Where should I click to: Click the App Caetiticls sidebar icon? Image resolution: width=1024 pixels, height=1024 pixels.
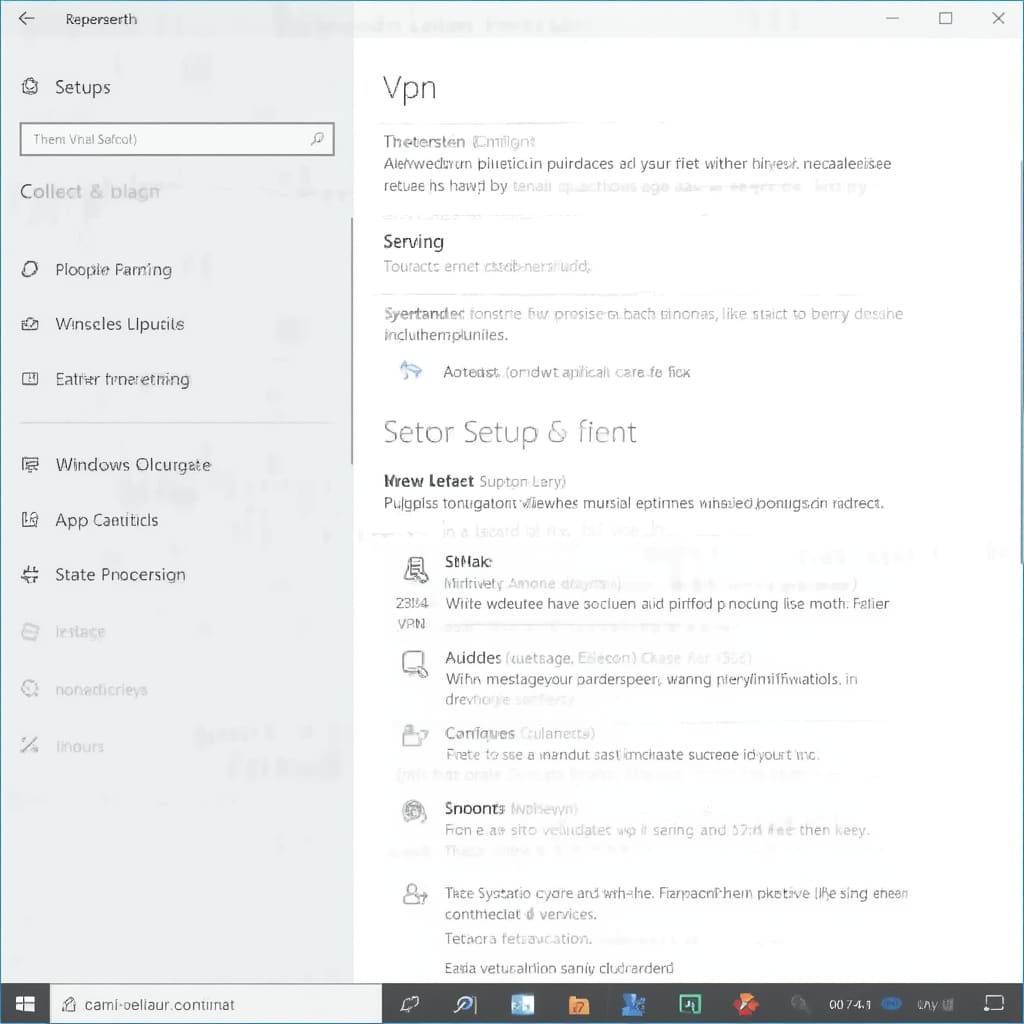(30, 520)
